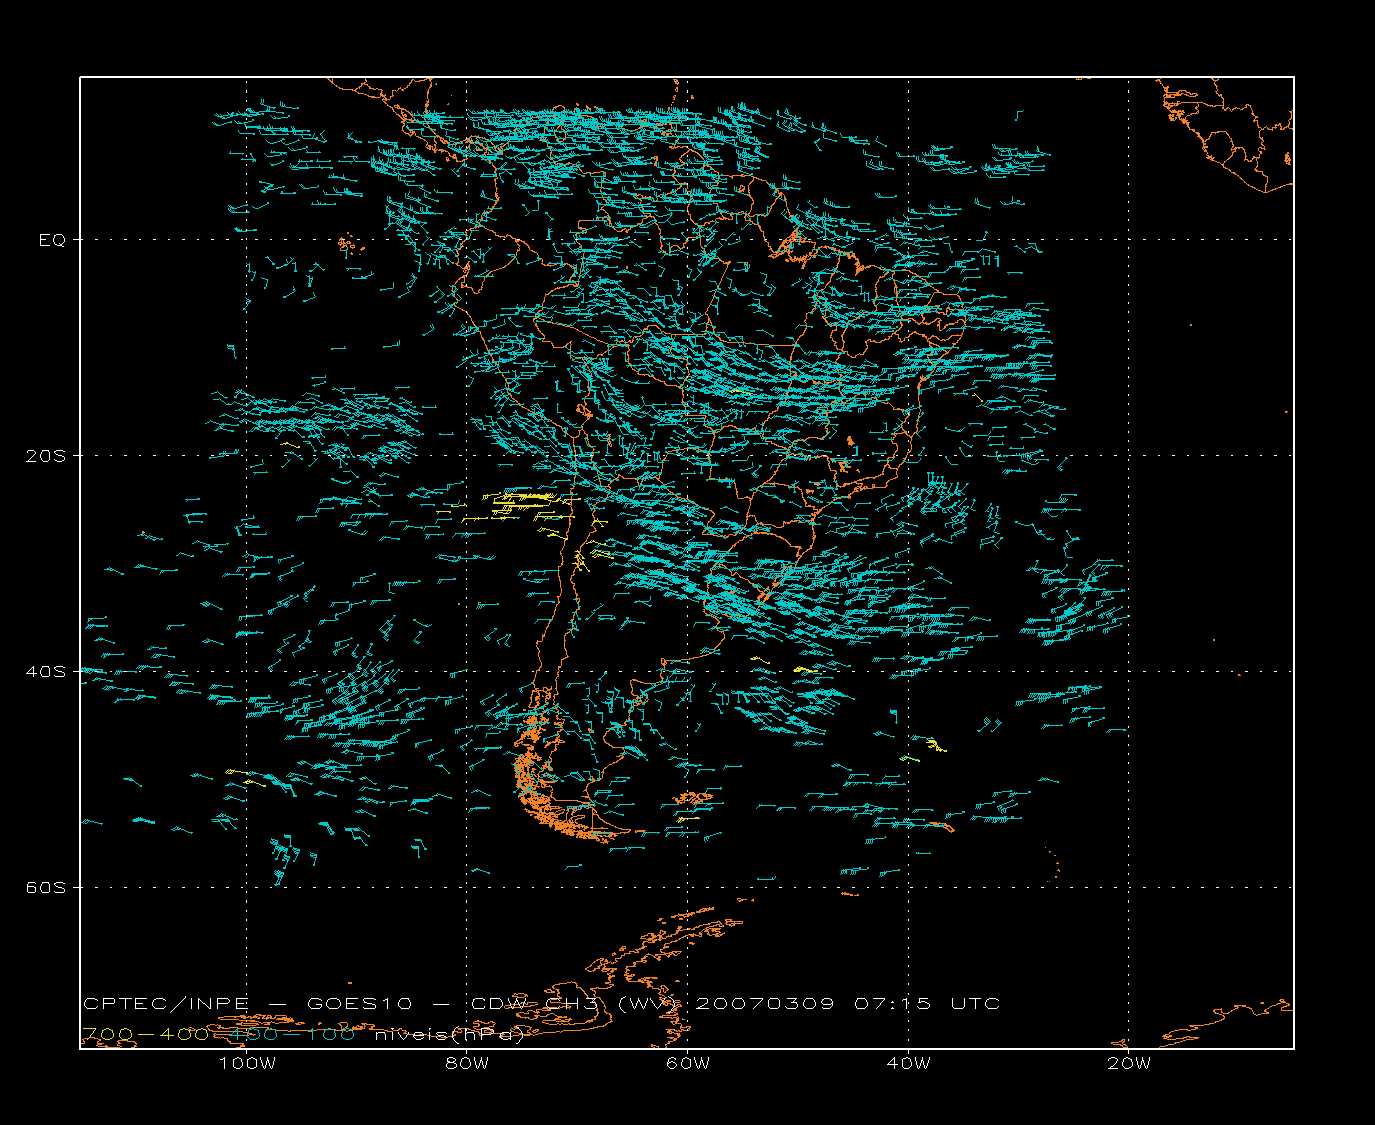The width and height of the screenshot is (1375, 1125).
Task: Click the GOES10 satellite label
Action: pyautogui.click(x=359, y=1003)
